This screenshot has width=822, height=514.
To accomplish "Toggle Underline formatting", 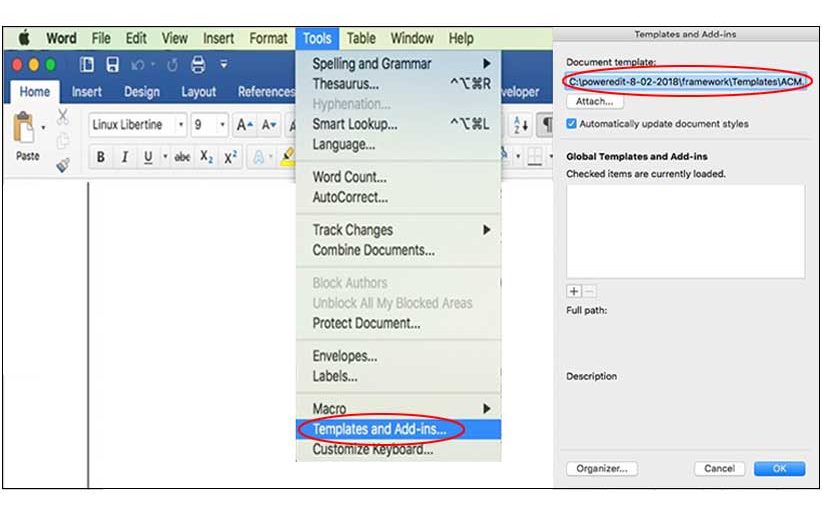I will [x=148, y=157].
